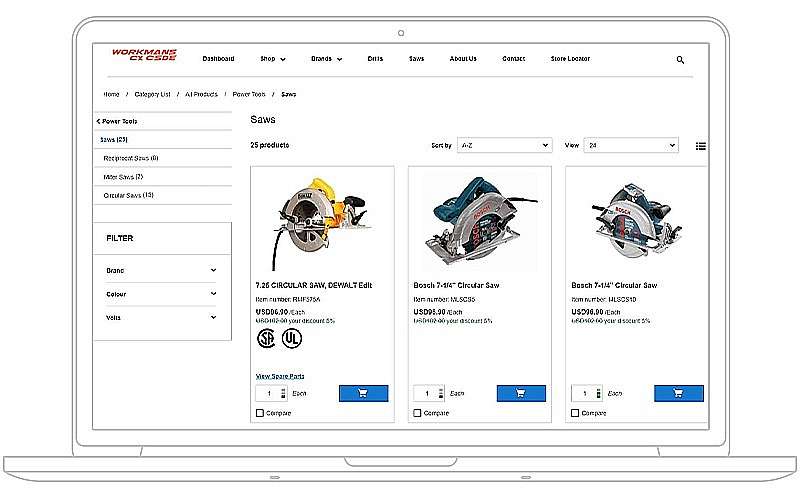Open Dashboard in the top navigation

[x=218, y=59]
